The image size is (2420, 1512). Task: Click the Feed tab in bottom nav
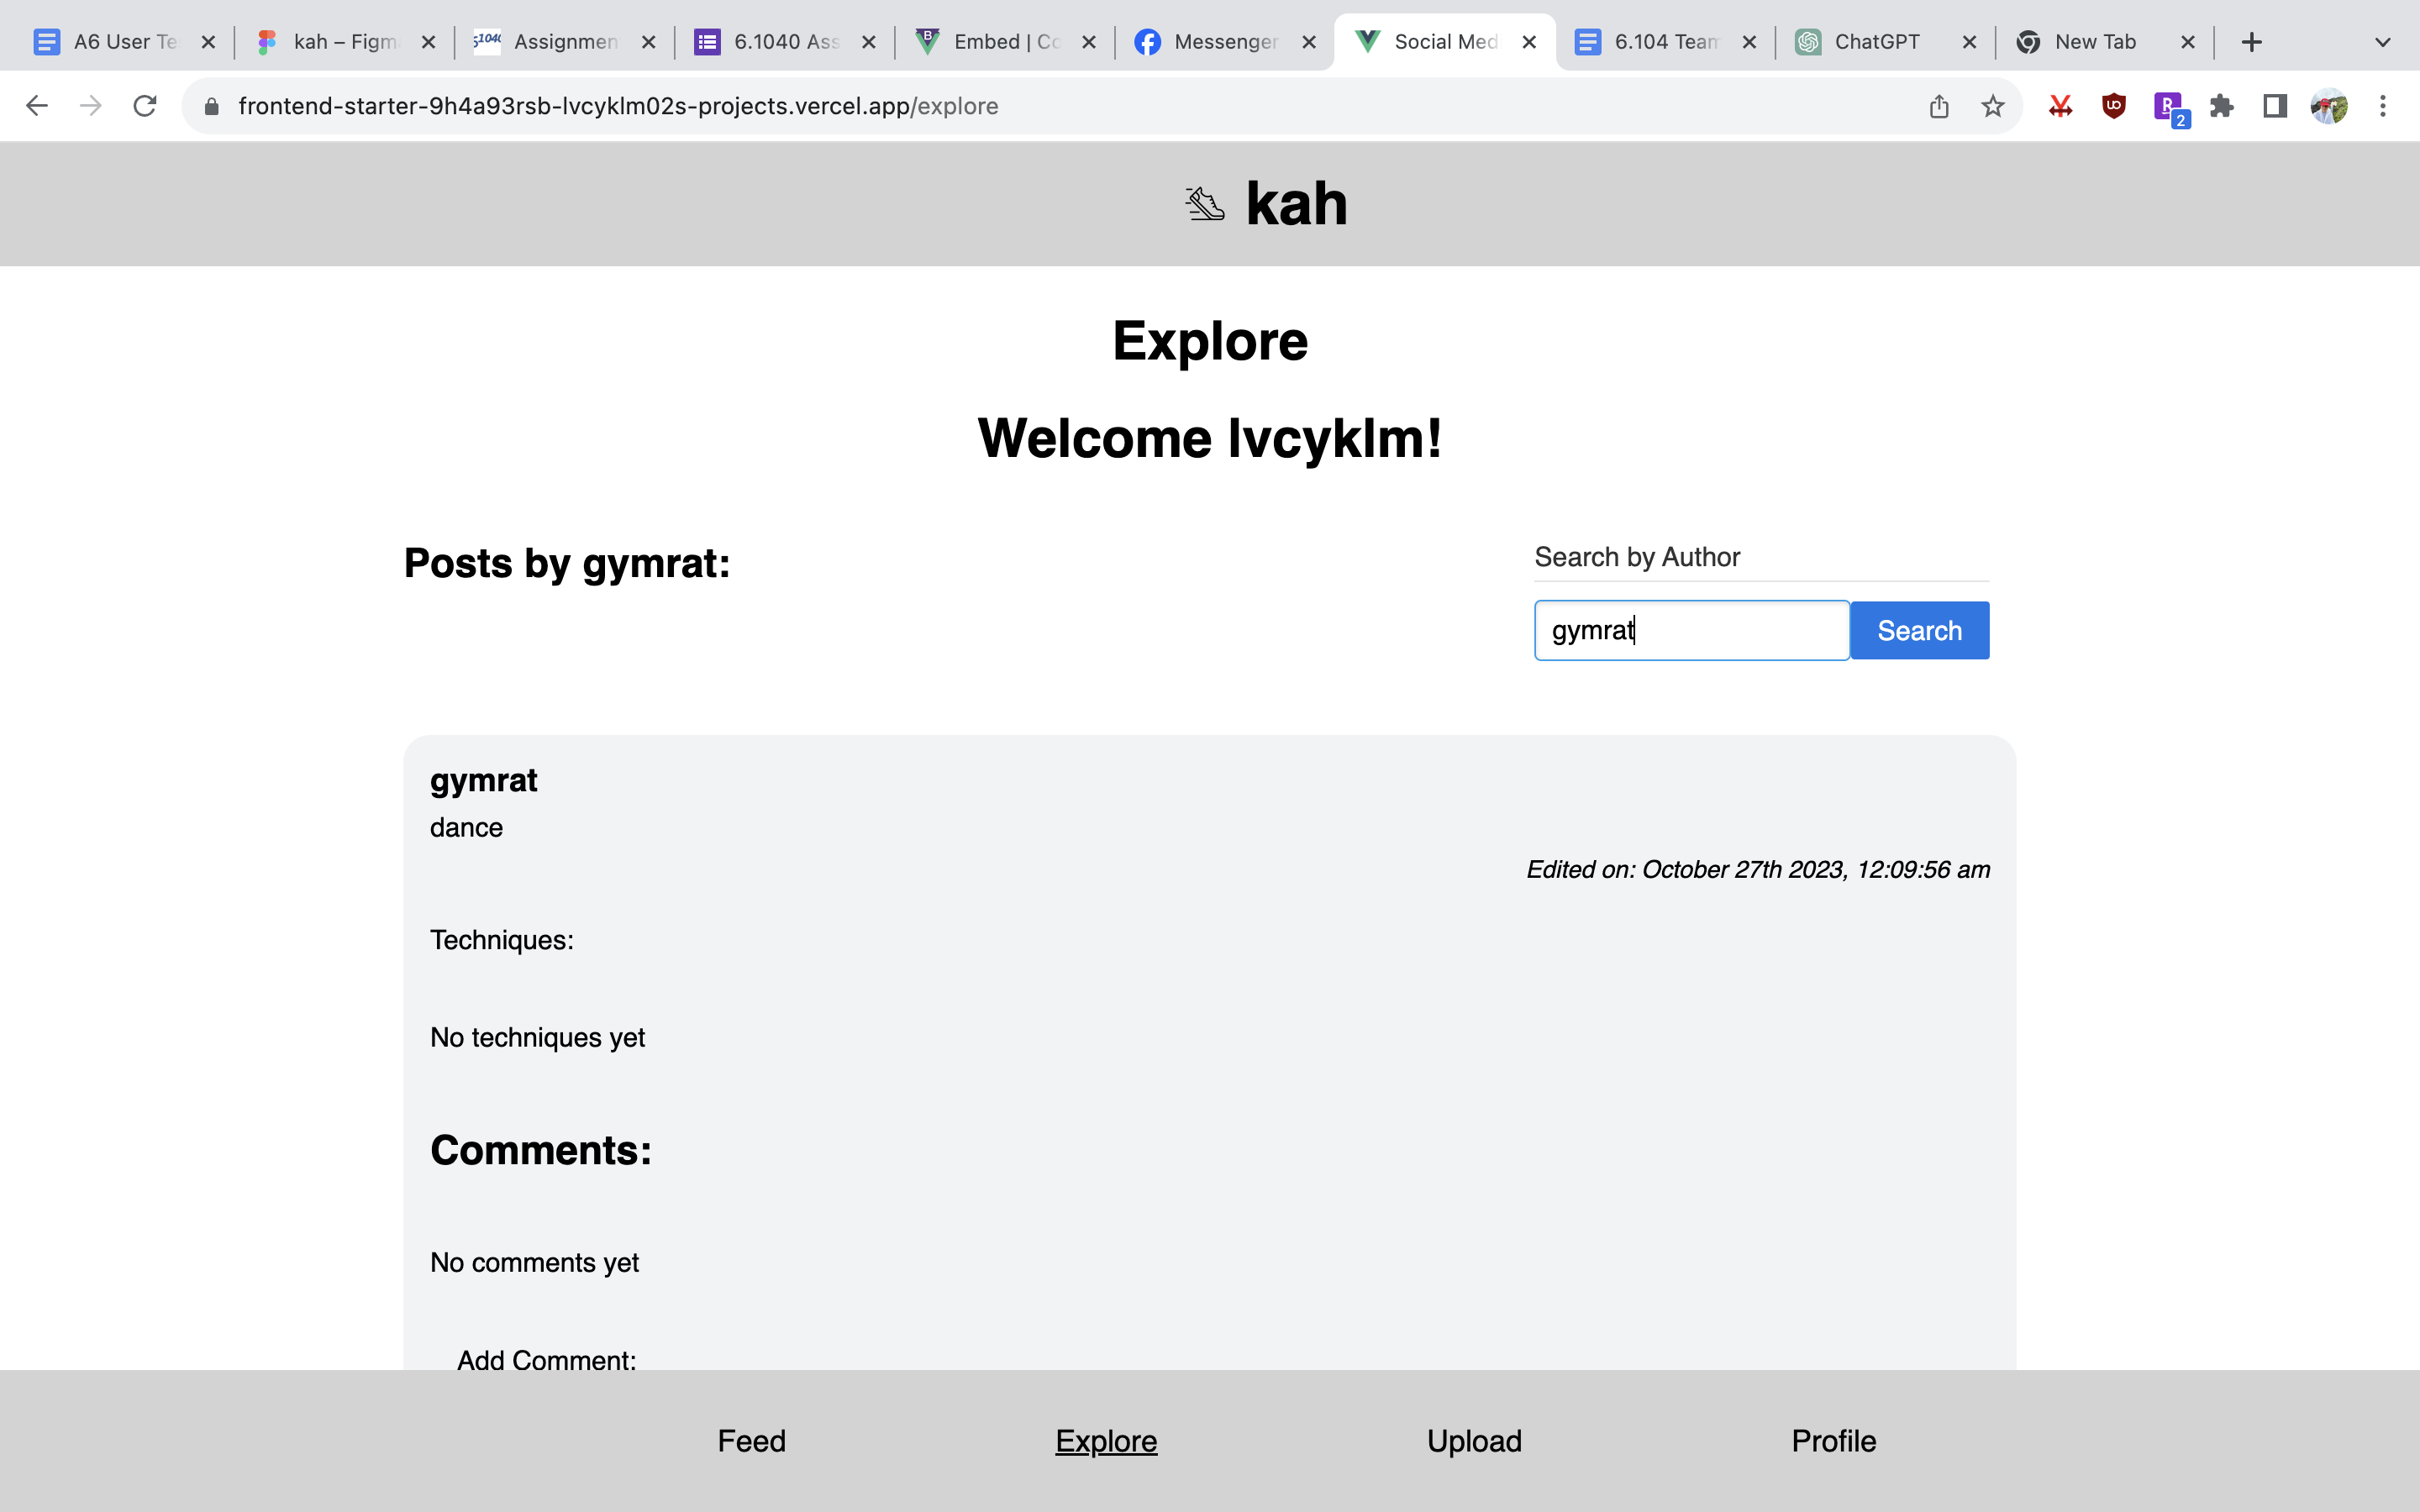[x=753, y=1441]
